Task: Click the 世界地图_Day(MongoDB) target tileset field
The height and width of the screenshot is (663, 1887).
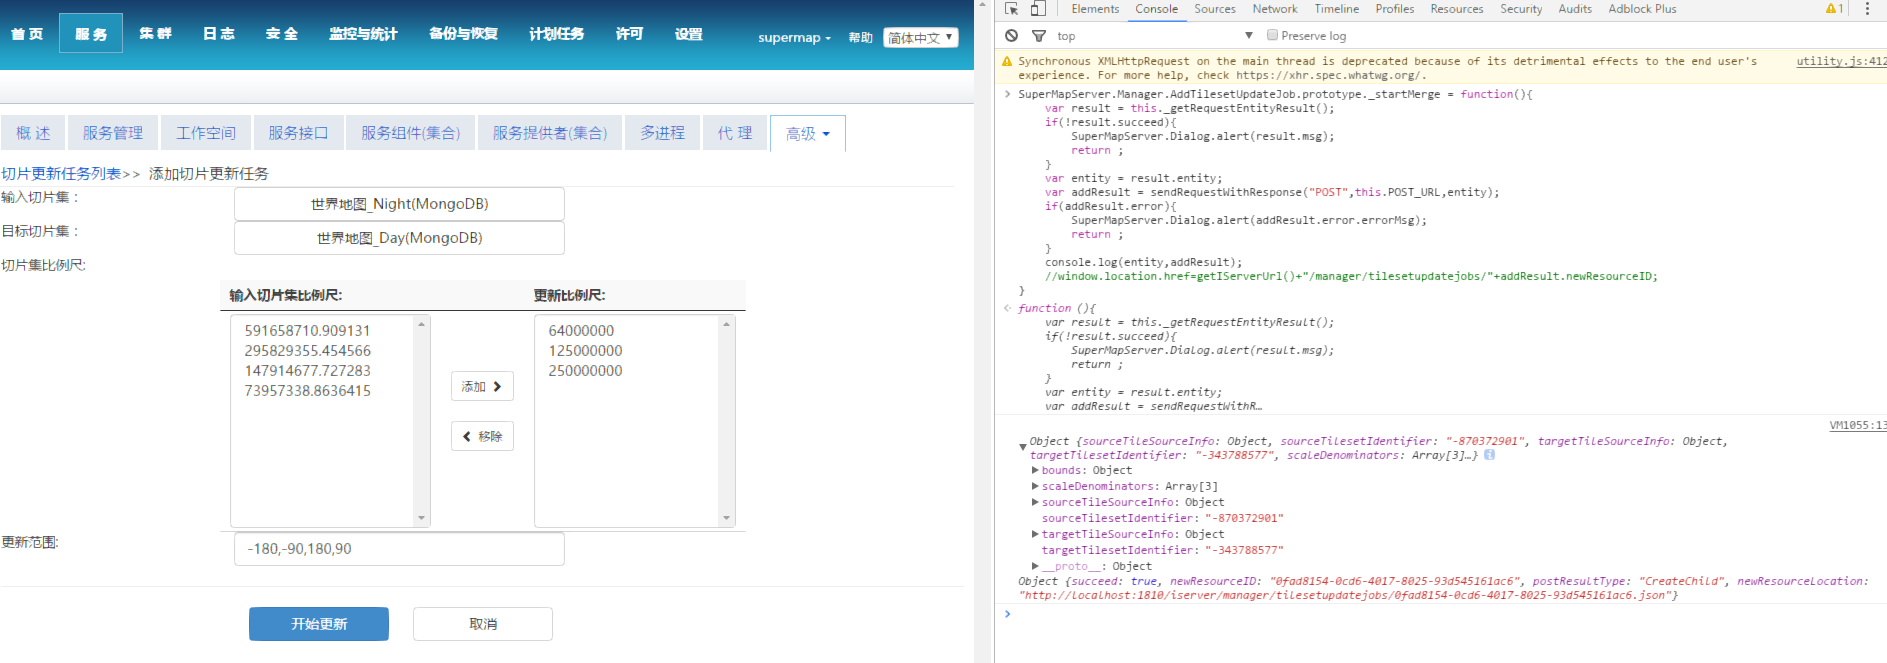Action: pyautogui.click(x=399, y=238)
